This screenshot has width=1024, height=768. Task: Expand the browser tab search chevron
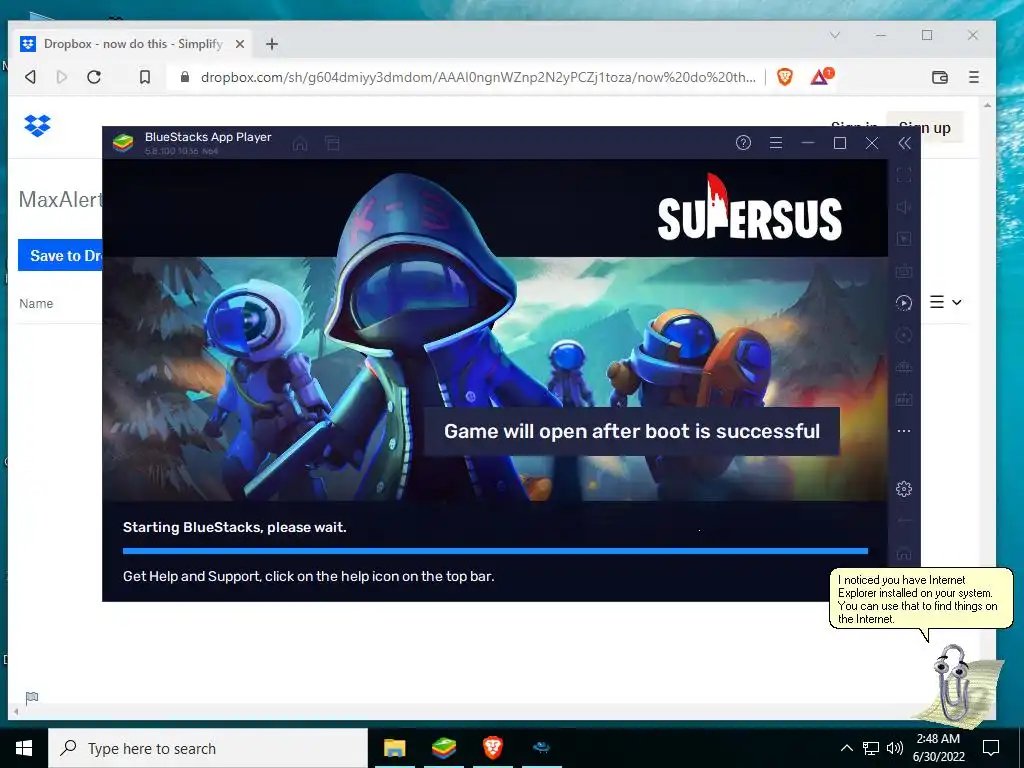click(835, 35)
